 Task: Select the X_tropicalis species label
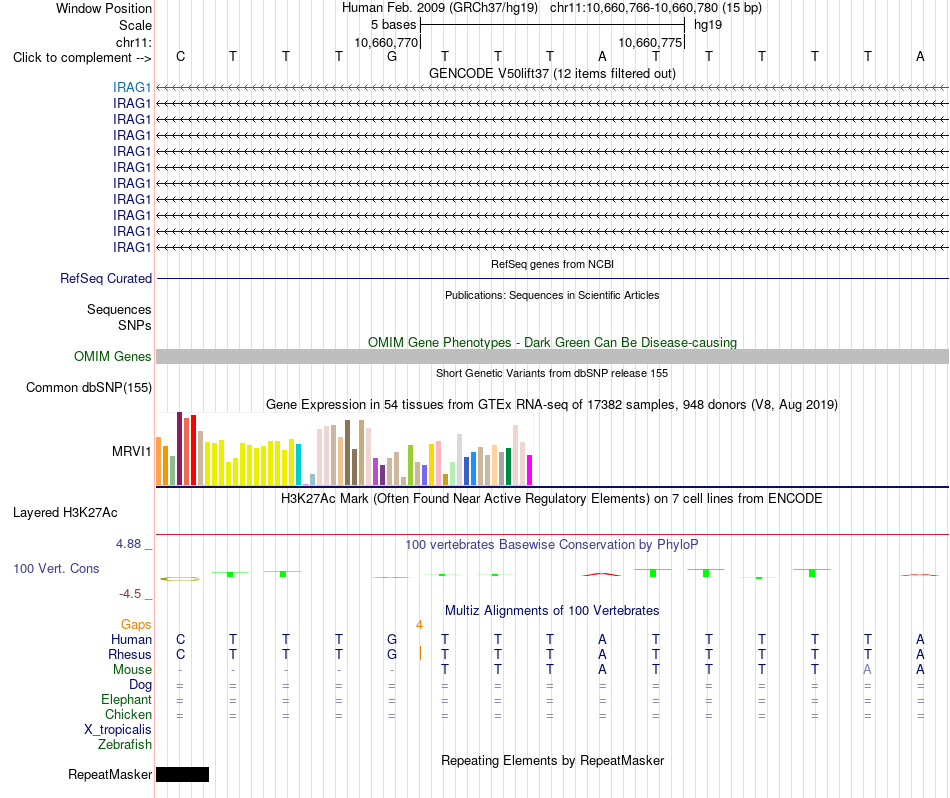pyautogui.click(x=118, y=730)
